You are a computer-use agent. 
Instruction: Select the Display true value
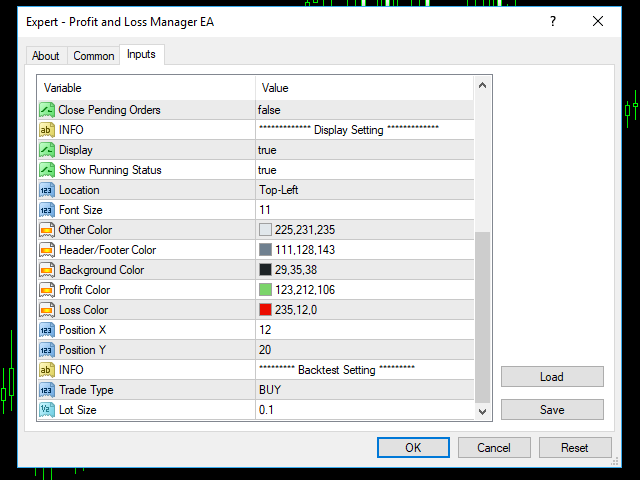click(267, 150)
